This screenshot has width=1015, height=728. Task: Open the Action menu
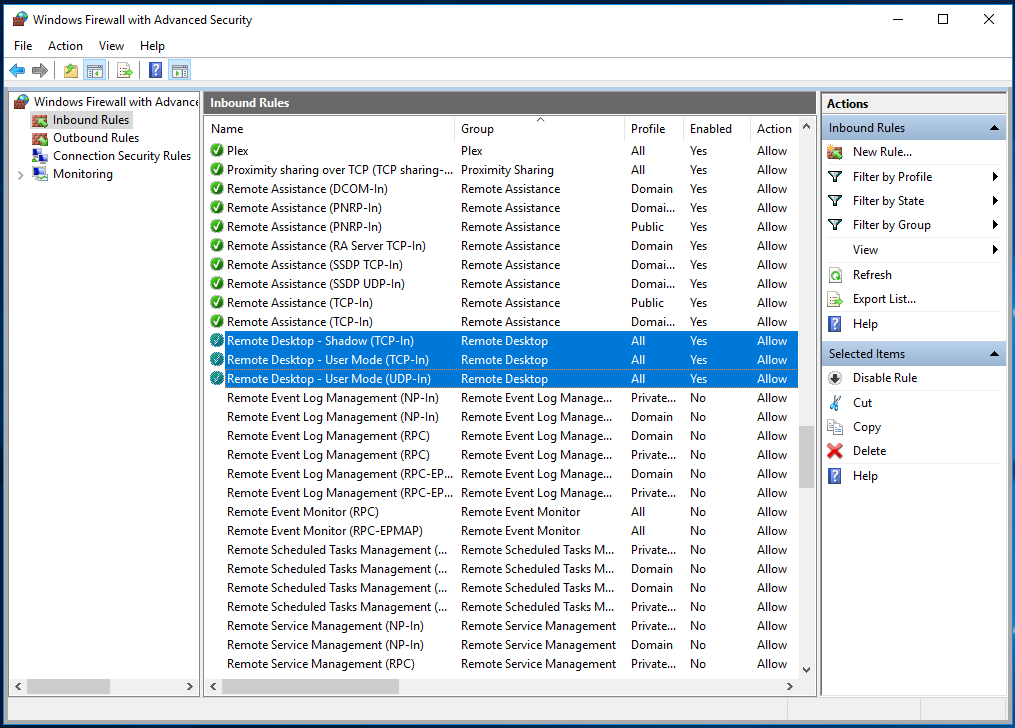tap(65, 46)
